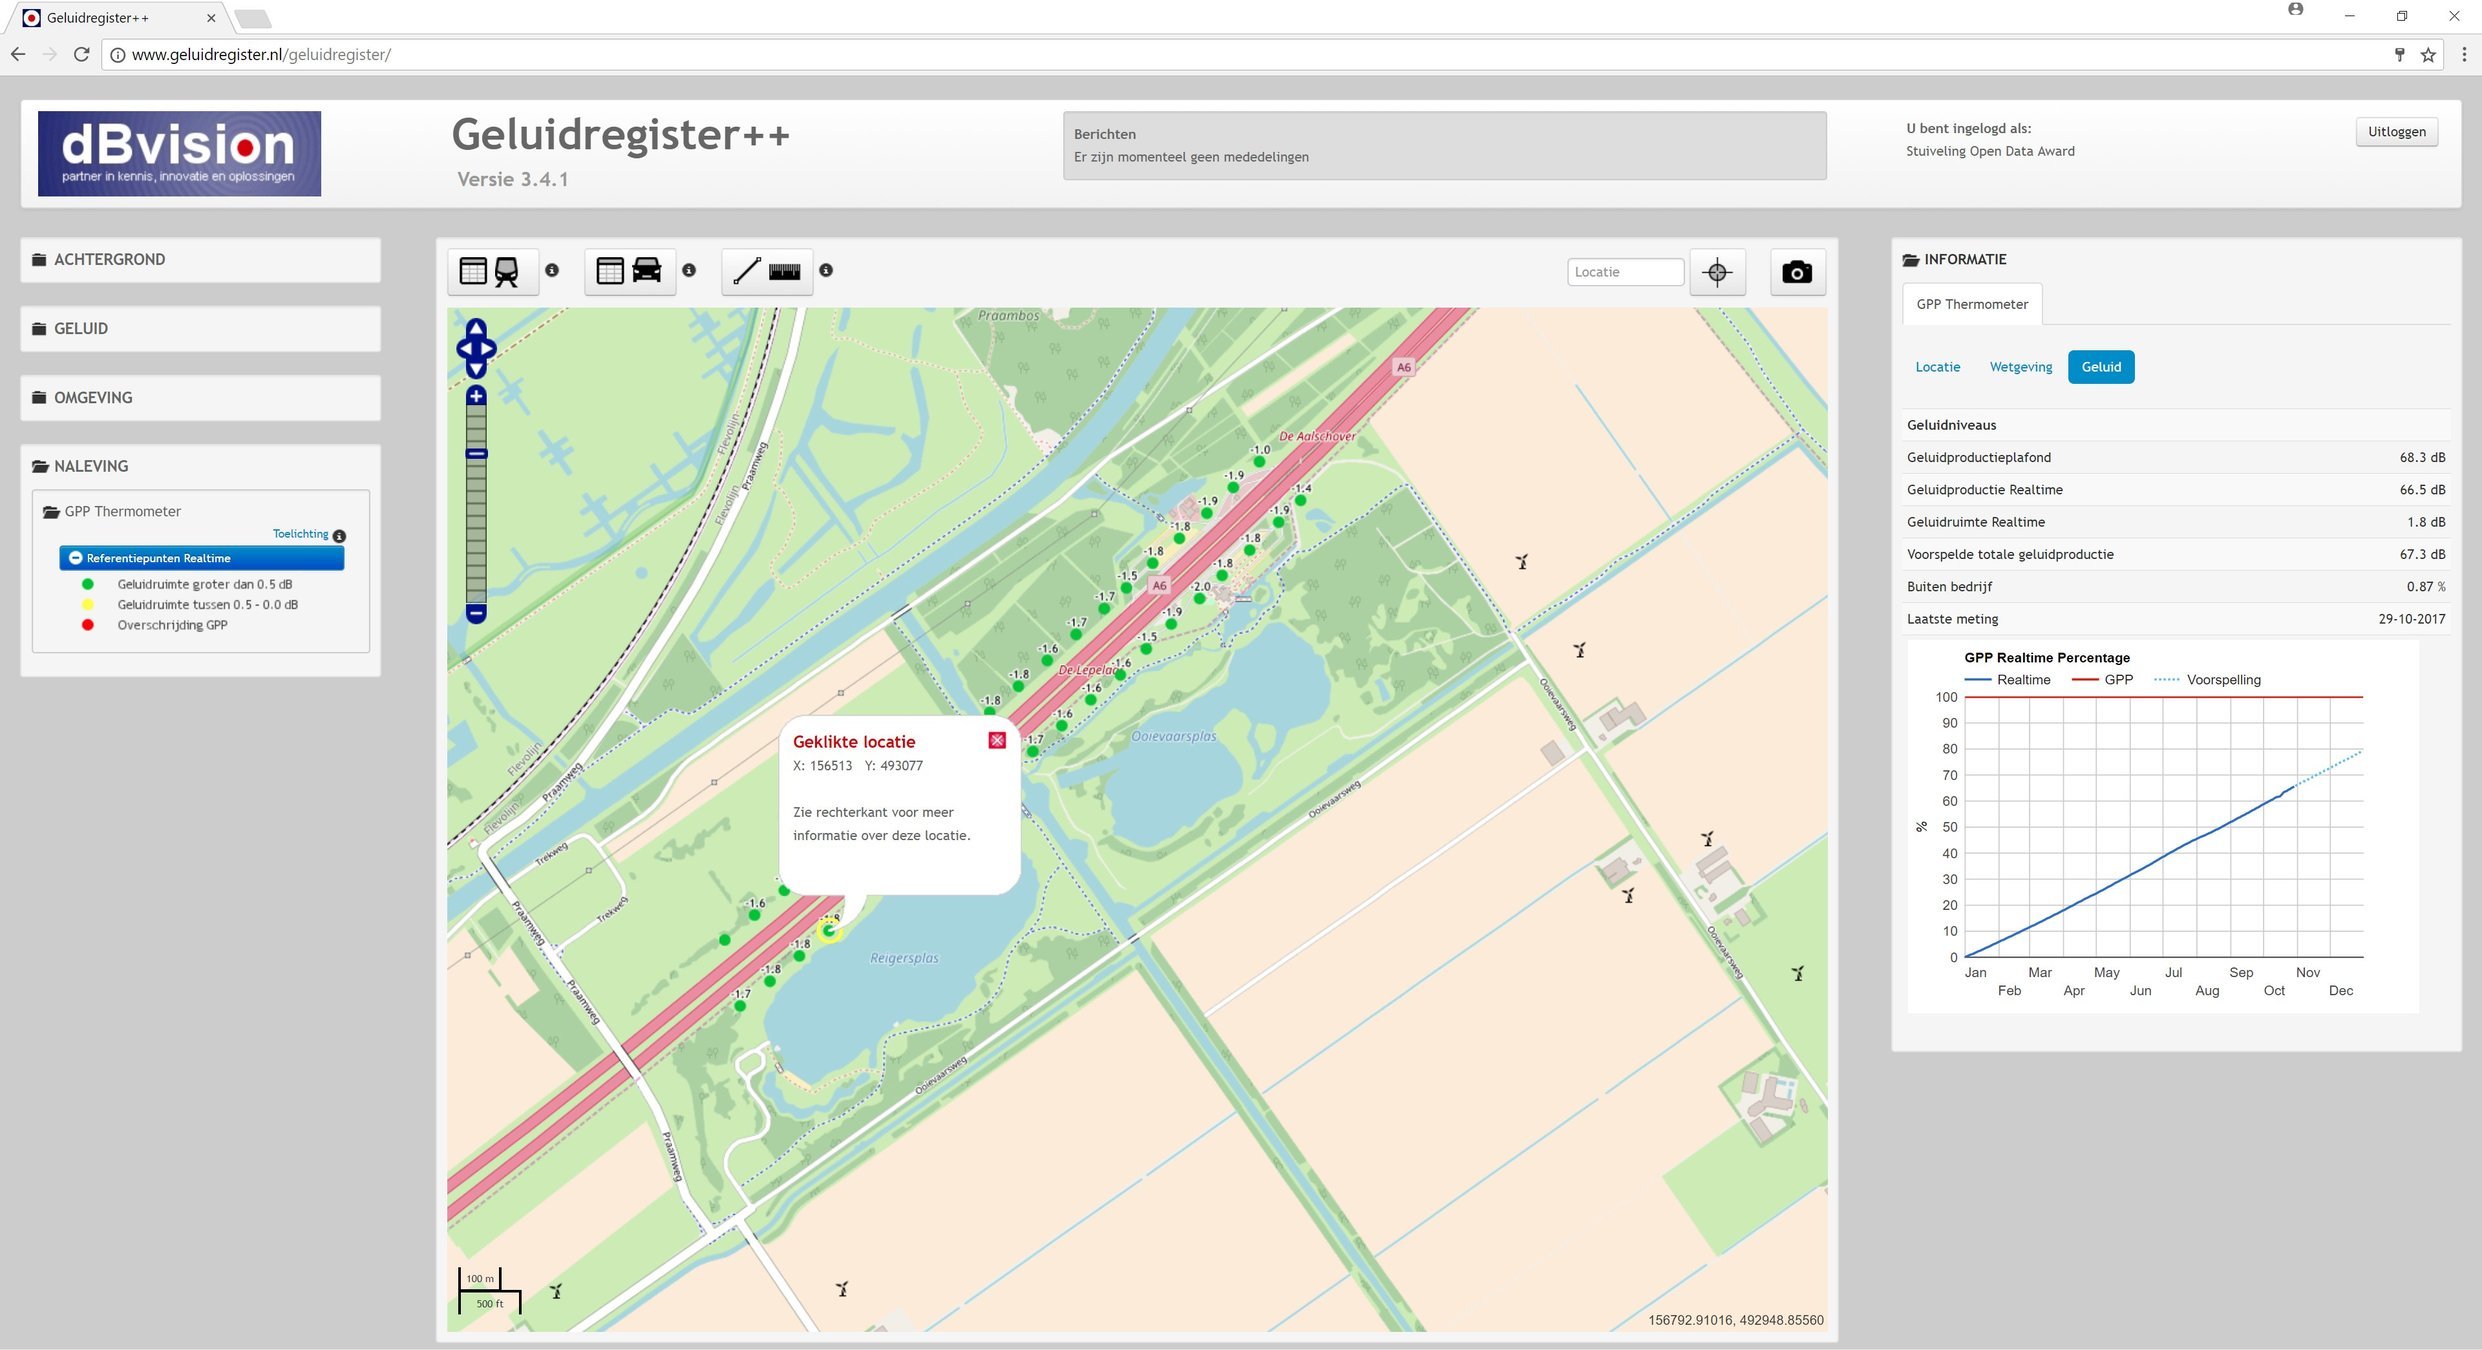Click the car table toolbar icon

tap(628, 271)
